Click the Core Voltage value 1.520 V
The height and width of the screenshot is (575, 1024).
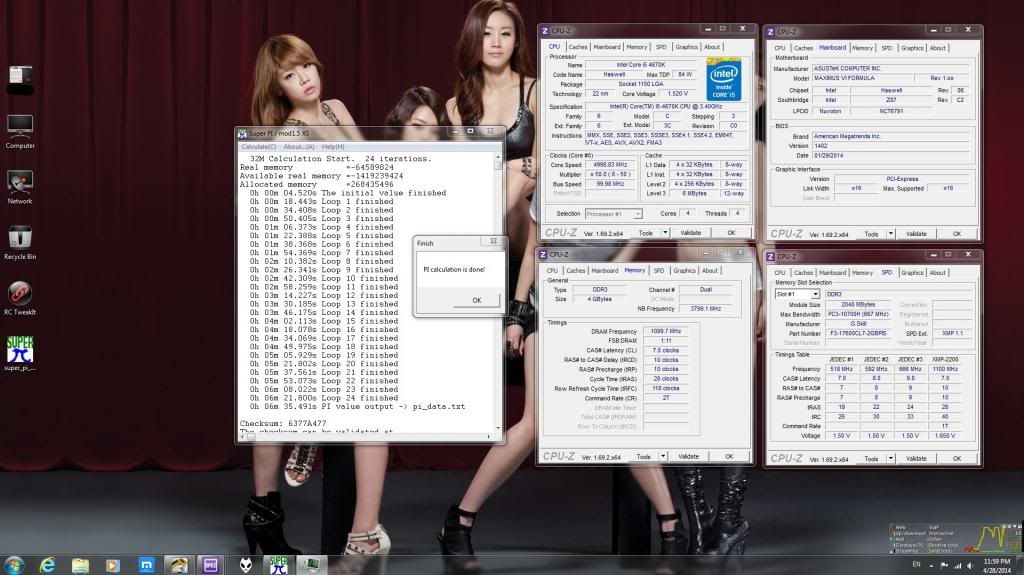(x=677, y=94)
